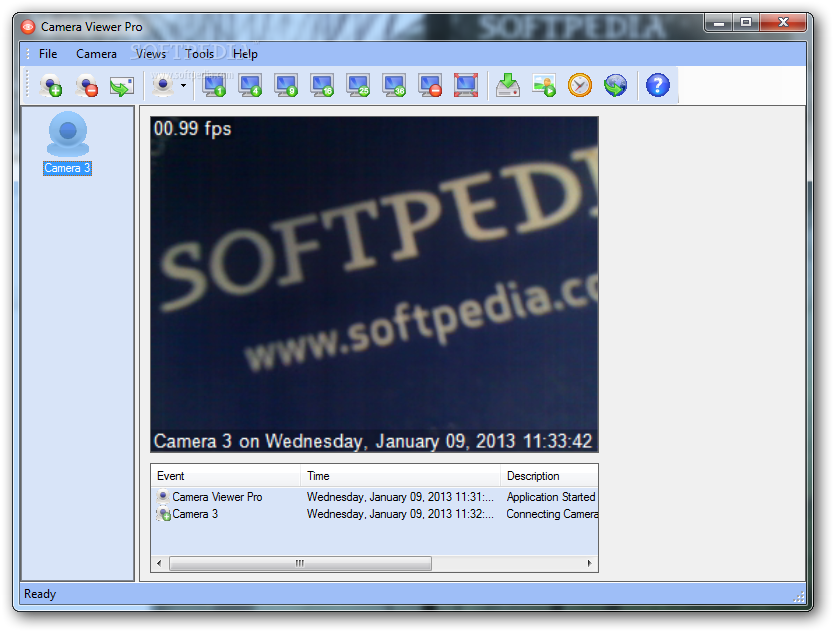Switch to the 36-camera view layout

(x=394, y=85)
